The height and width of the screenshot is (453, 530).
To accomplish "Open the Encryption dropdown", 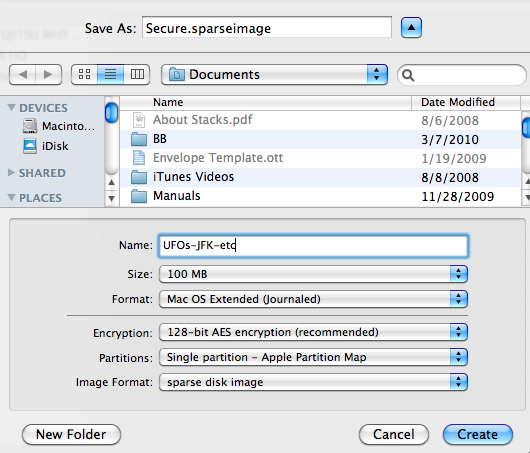I will [x=313, y=332].
